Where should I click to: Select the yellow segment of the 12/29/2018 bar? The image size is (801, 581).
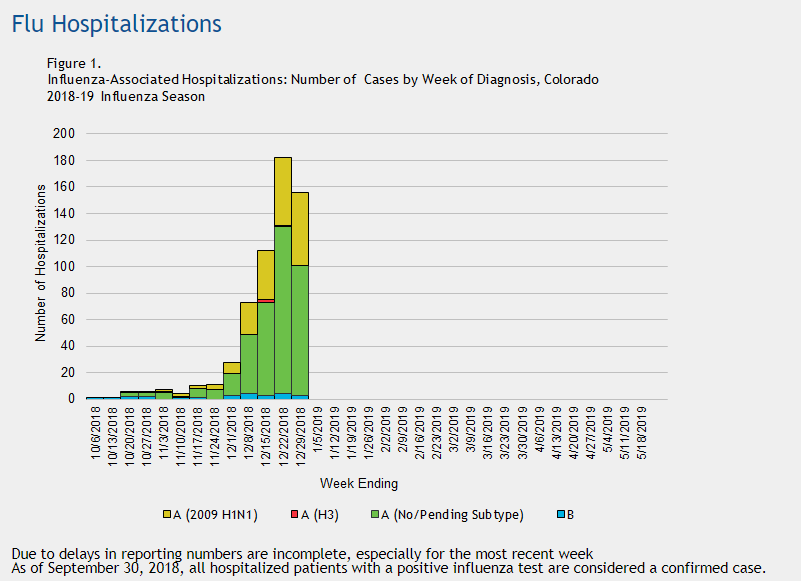coord(300,228)
